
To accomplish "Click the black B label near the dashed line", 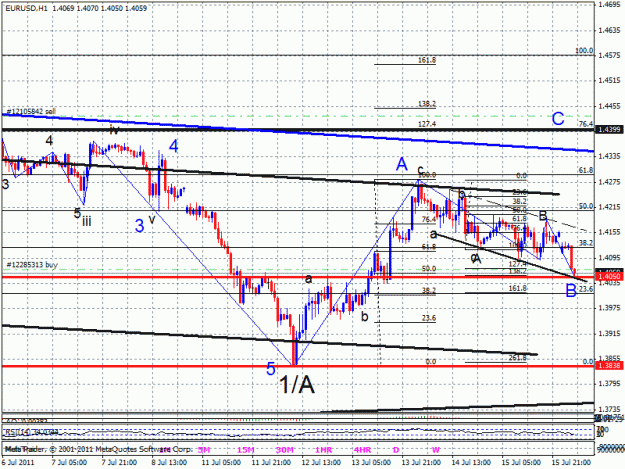I will point(542,216).
